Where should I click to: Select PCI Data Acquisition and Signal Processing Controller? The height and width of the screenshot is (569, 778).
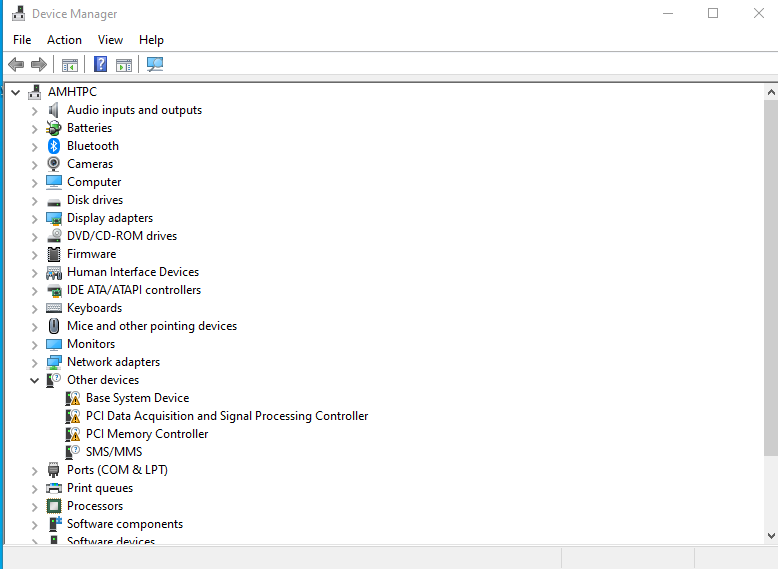(x=227, y=416)
